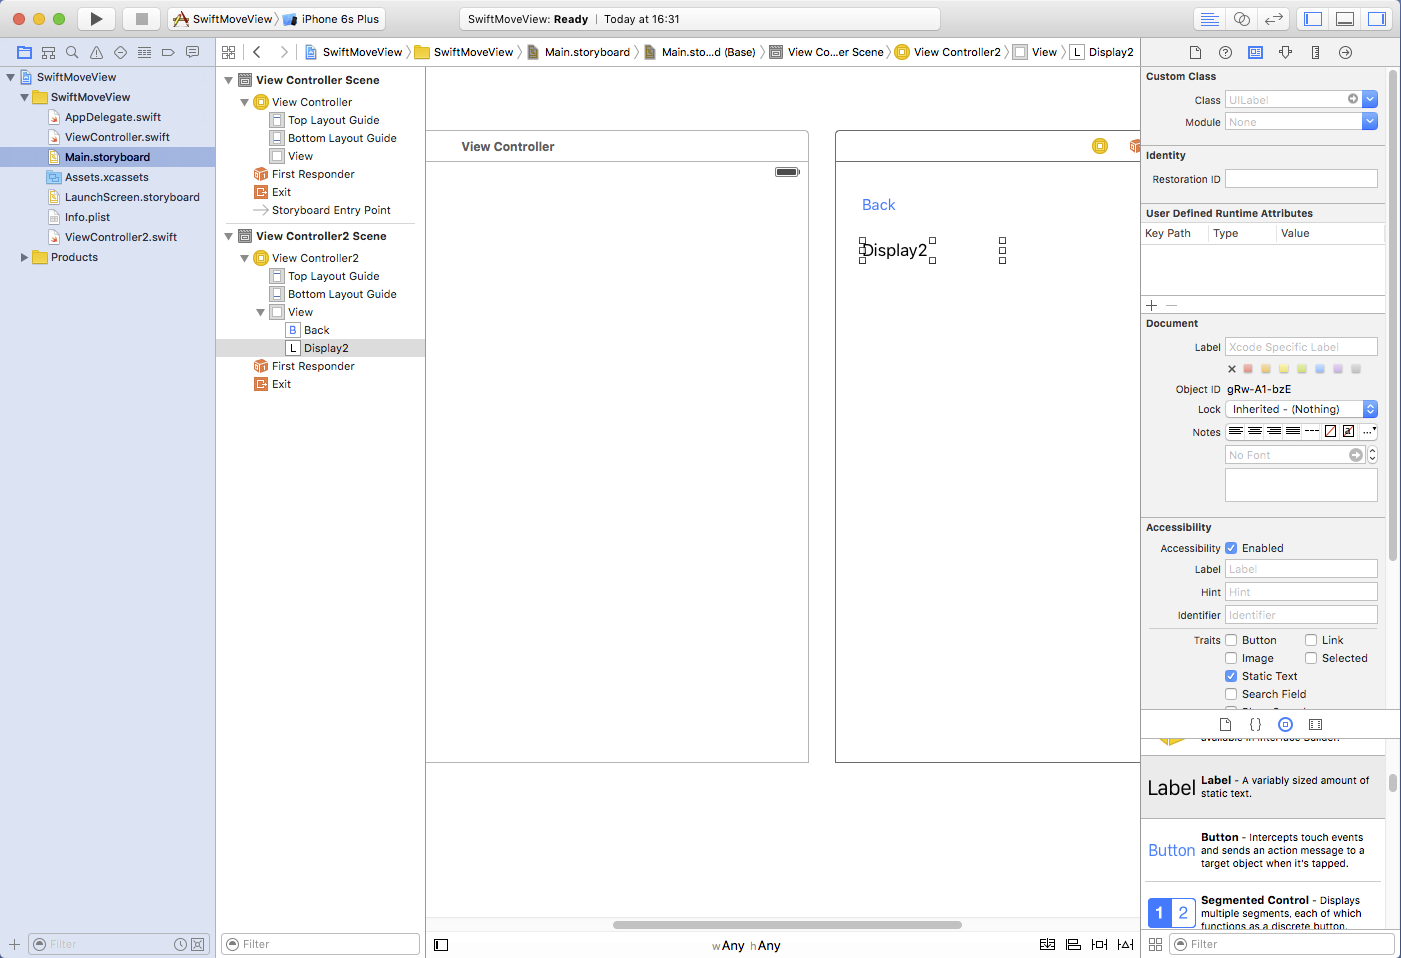The height and width of the screenshot is (958, 1401).
Task: Uncheck the Static Text trait
Action: [1231, 676]
